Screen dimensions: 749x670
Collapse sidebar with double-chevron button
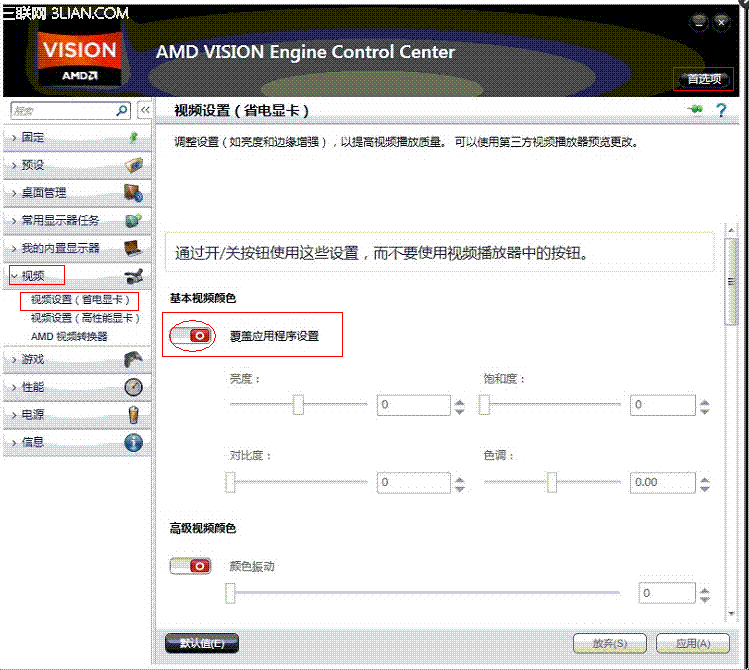[x=144, y=111]
